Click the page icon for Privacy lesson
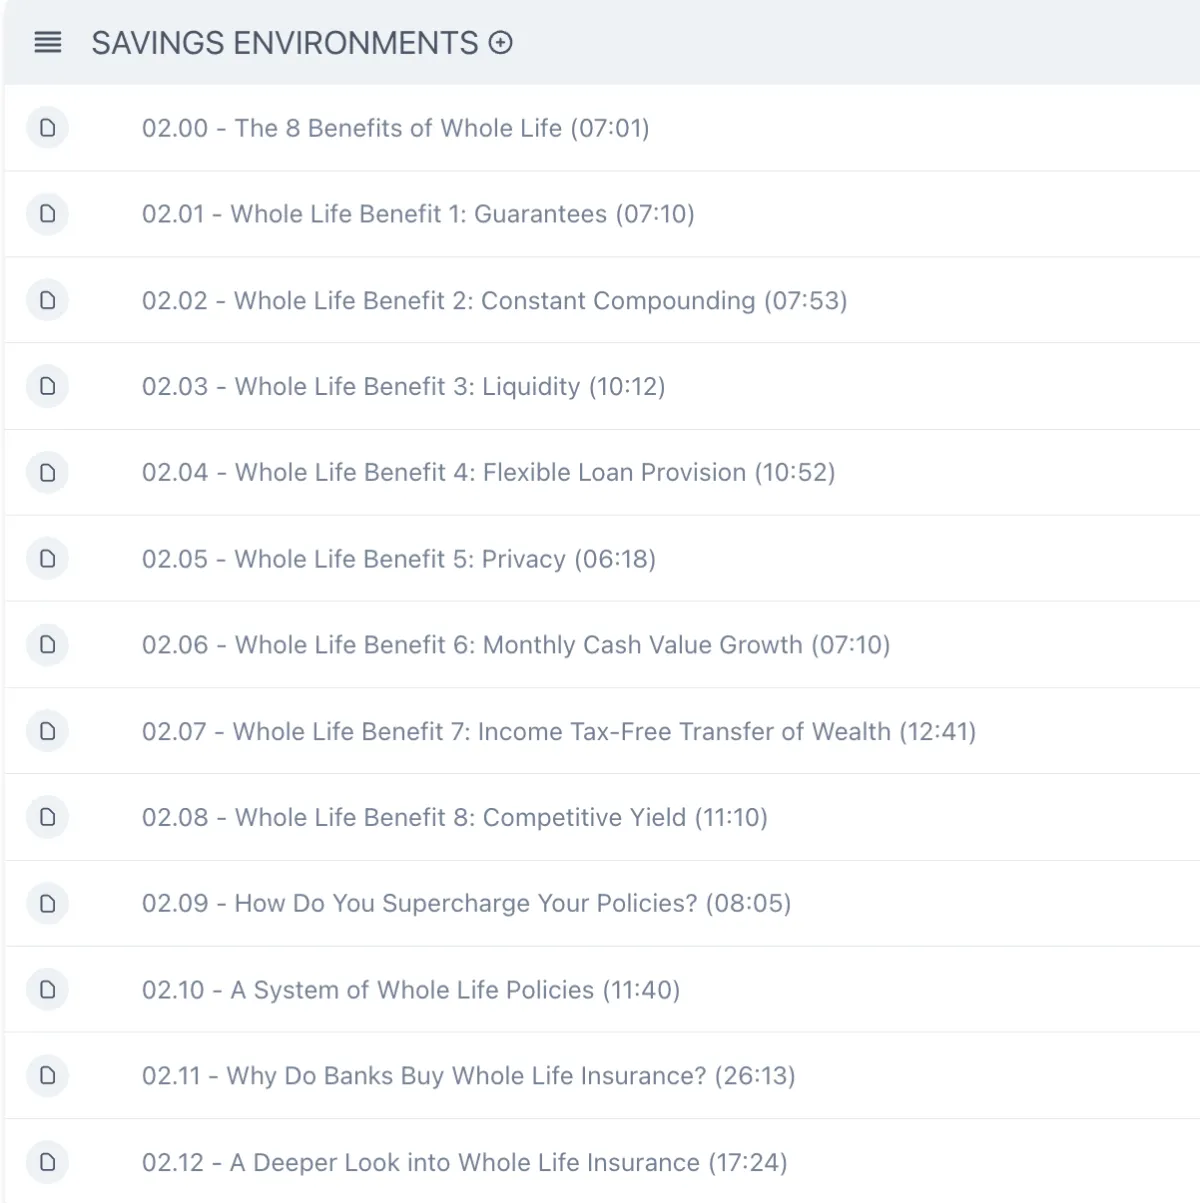Image resolution: width=1200 pixels, height=1203 pixels. [x=47, y=559]
